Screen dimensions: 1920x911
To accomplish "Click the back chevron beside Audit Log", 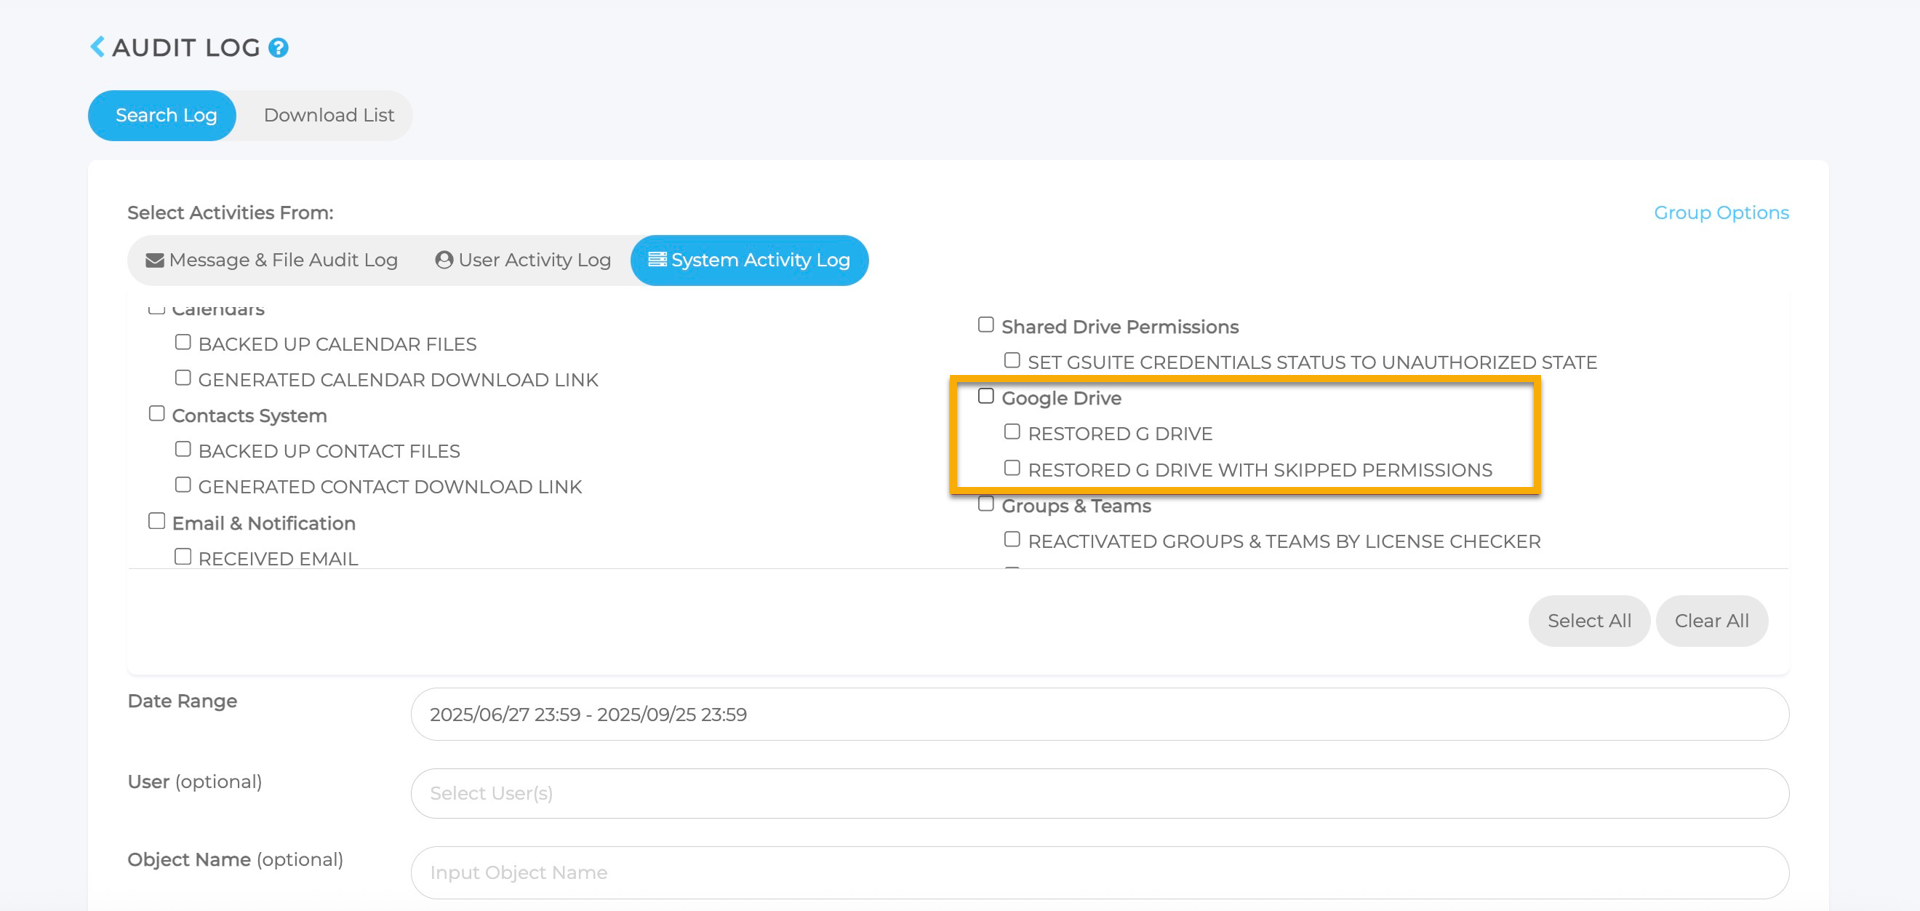I will click(x=97, y=47).
